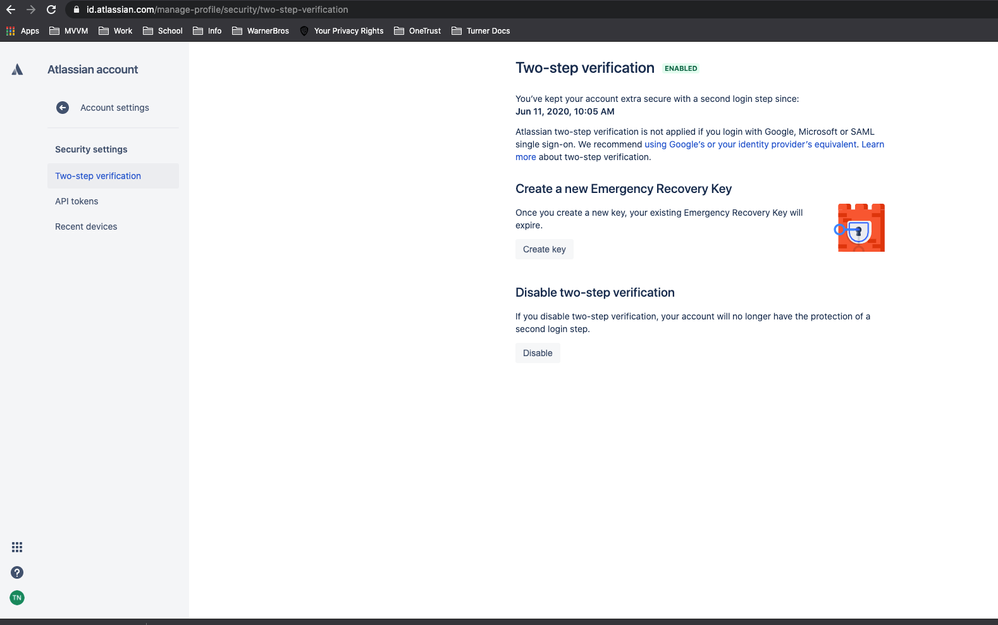Click the back arrow beside Account settings
The image size is (998, 625).
pos(62,108)
